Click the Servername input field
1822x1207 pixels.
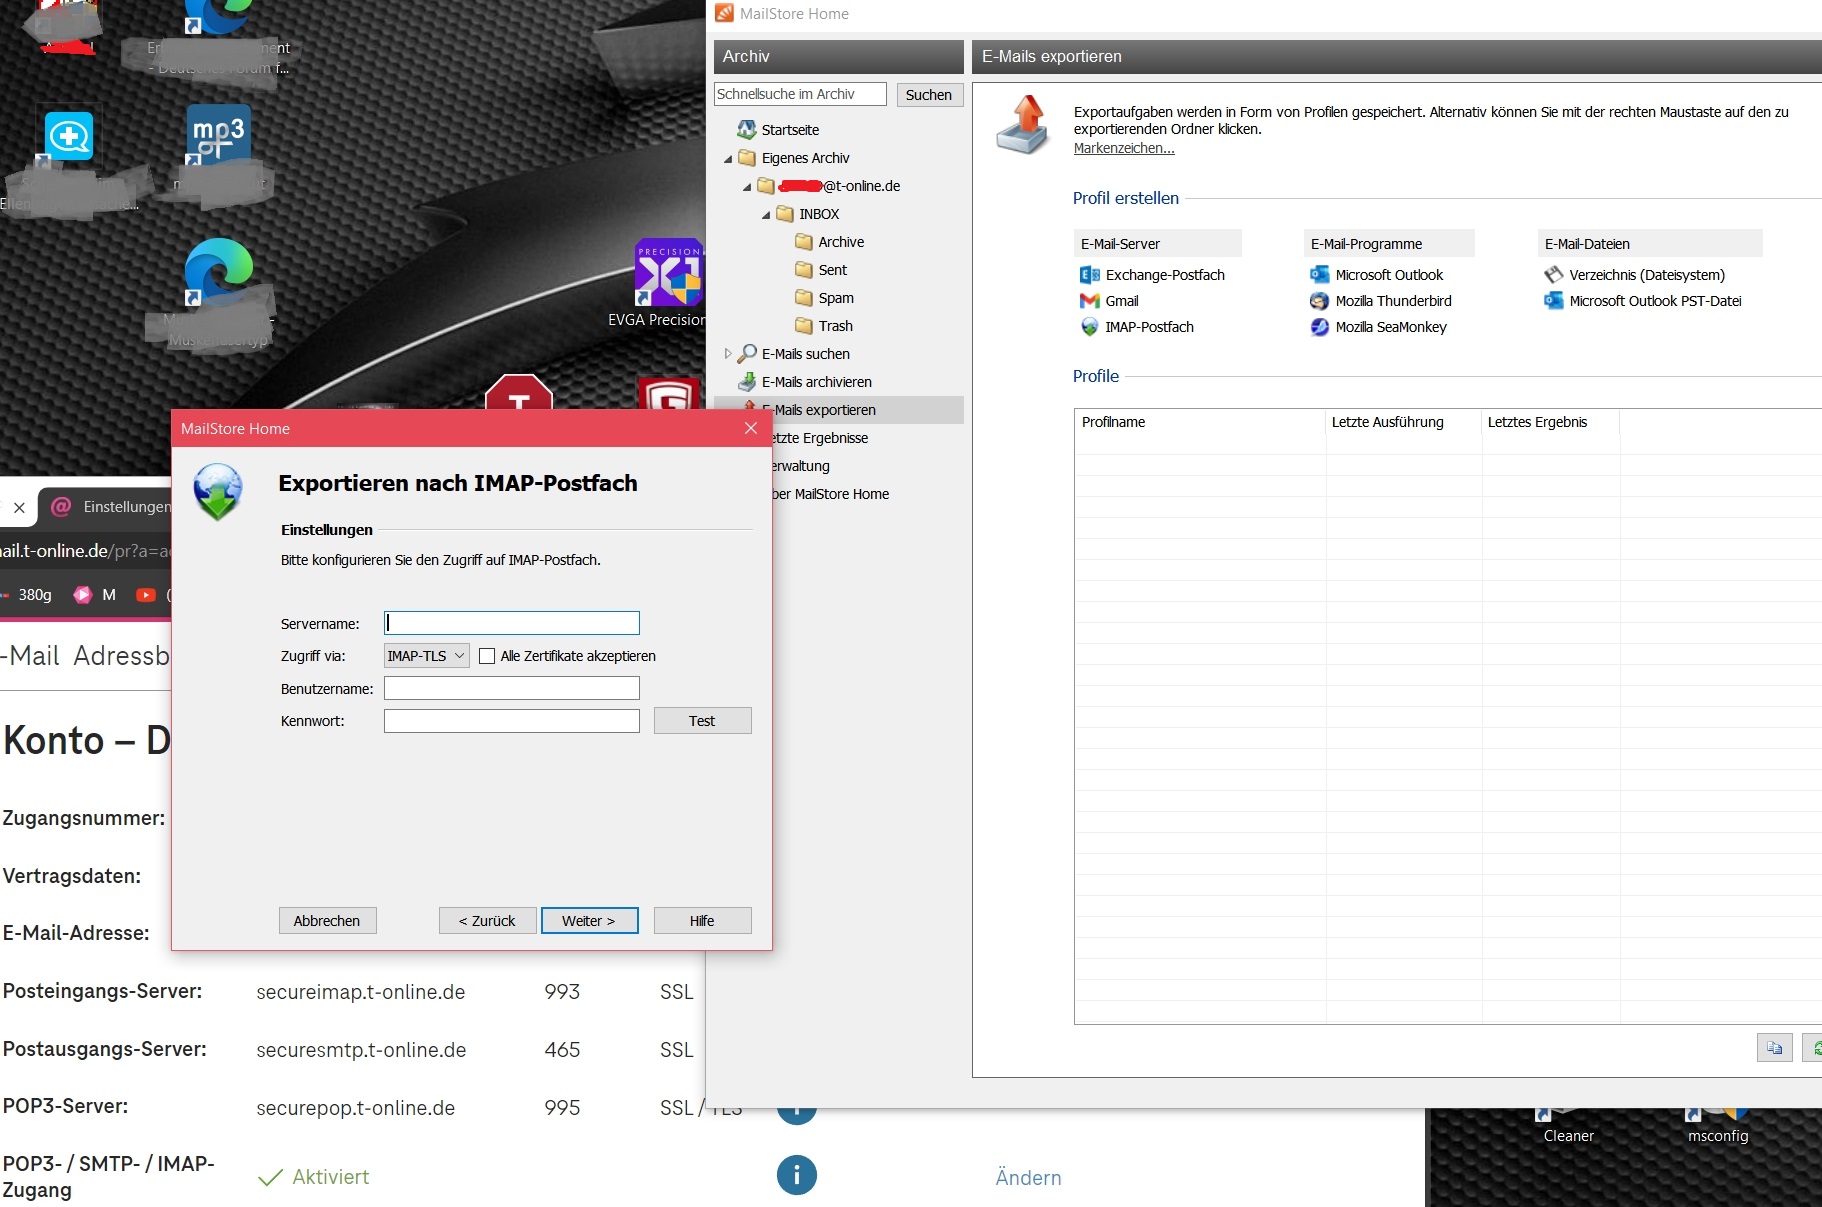coord(512,623)
